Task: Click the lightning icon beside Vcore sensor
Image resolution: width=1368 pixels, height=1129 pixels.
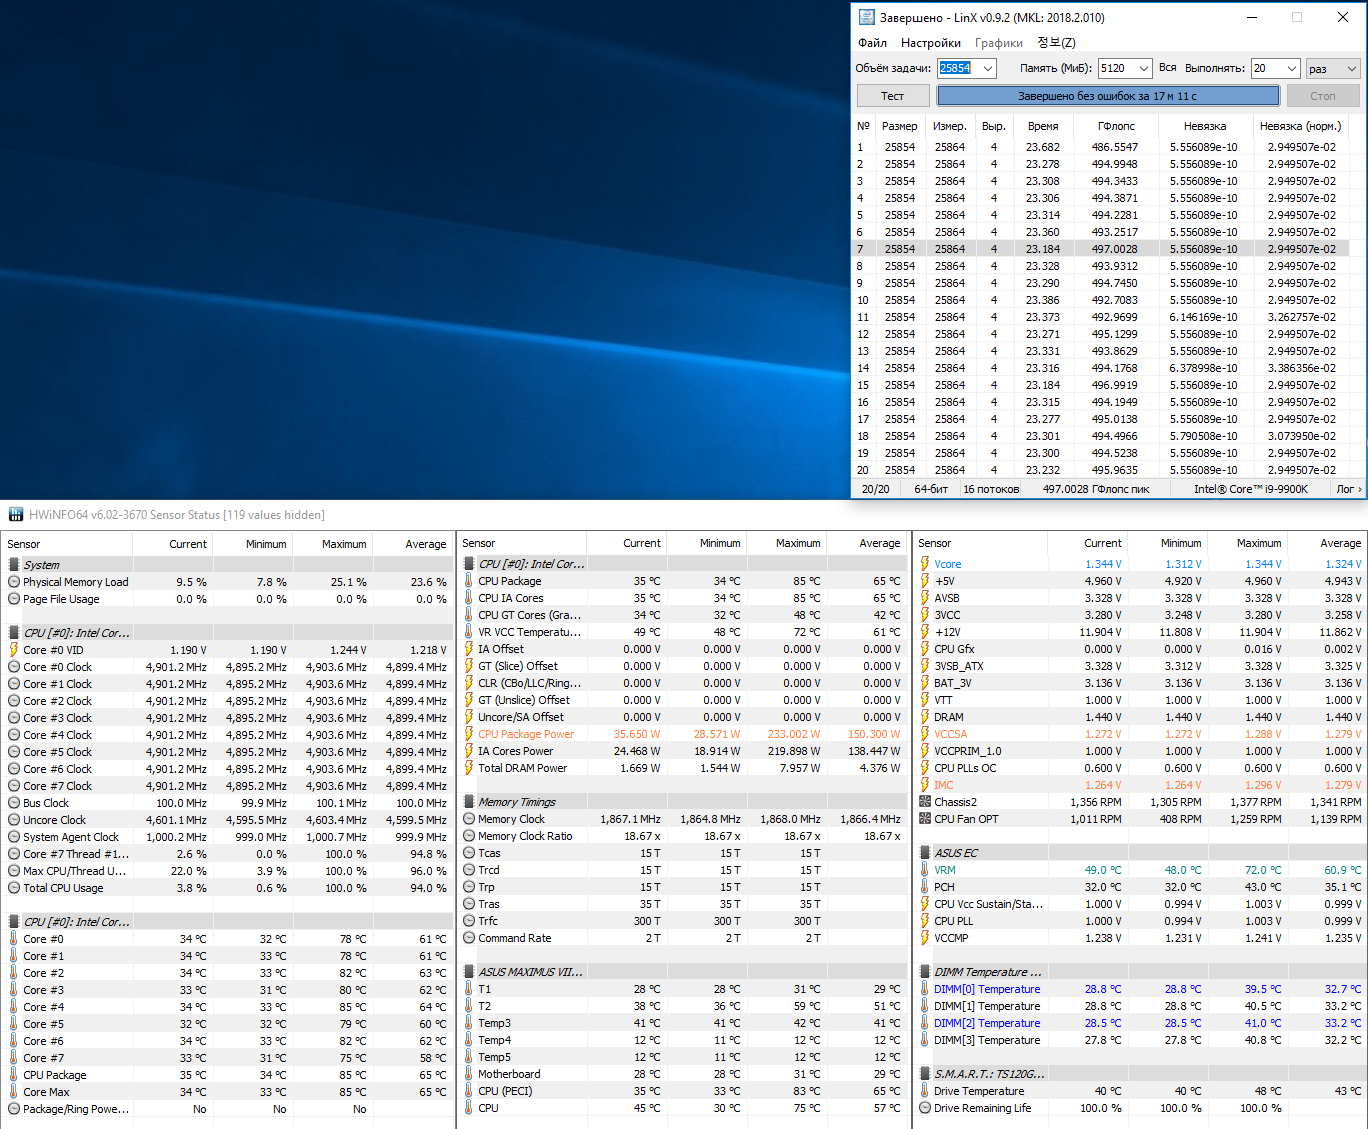Action: [x=925, y=564]
